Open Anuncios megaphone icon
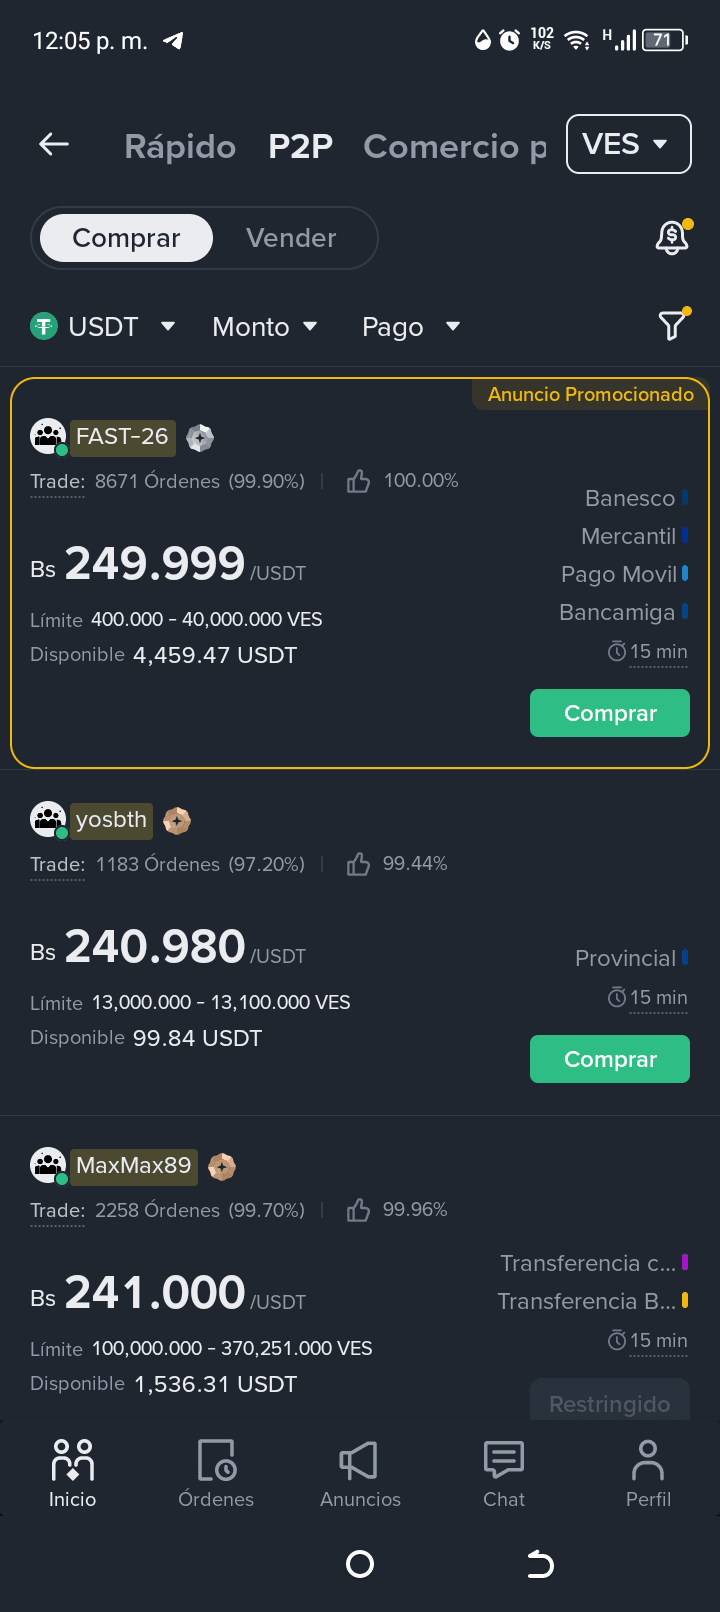The width and height of the screenshot is (720, 1612). click(x=360, y=1461)
